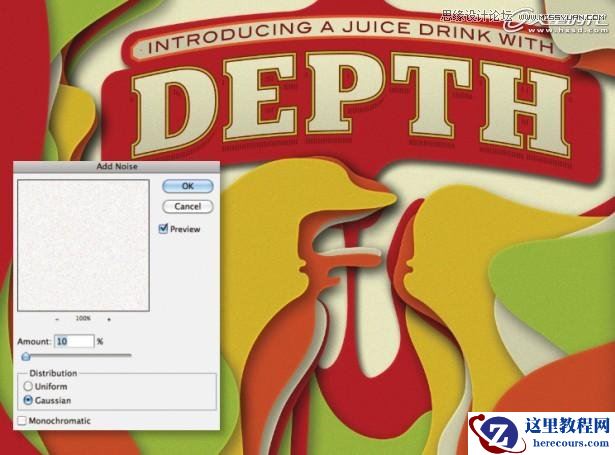Zoom in noise preview with plus
This screenshot has height=455, width=615.
[109, 319]
